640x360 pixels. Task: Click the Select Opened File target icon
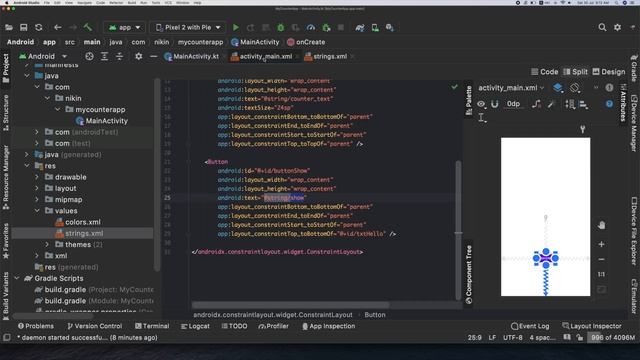(x=89, y=56)
